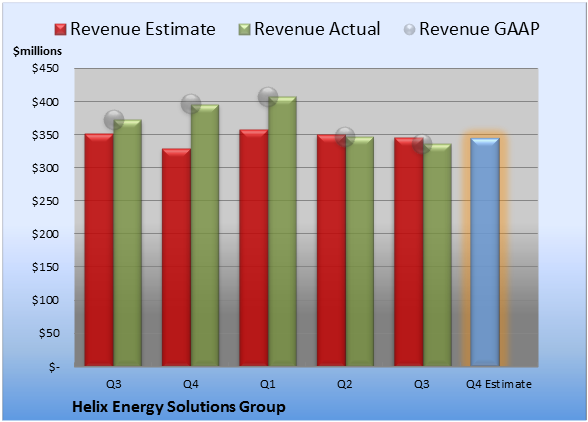Select the blue Q4 Estimate bar
Image resolution: width=588 pixels, height=422 pixels.
[485, 252]
